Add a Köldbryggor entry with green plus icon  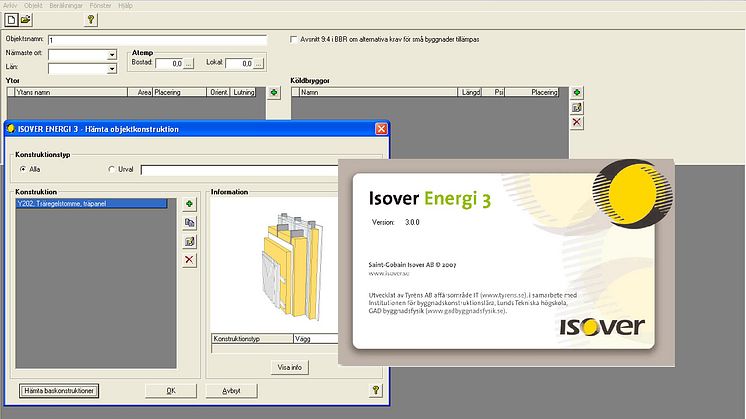577,92
